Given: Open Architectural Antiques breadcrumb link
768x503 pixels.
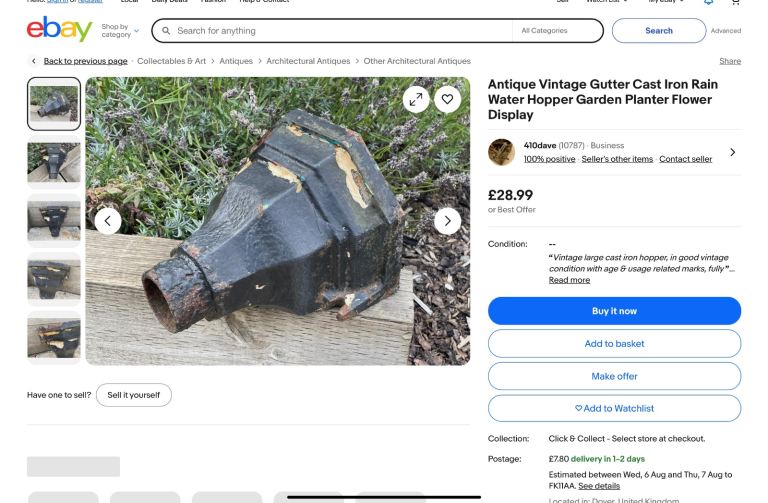Looking at the screenshot, I should [x=308, y=61].
